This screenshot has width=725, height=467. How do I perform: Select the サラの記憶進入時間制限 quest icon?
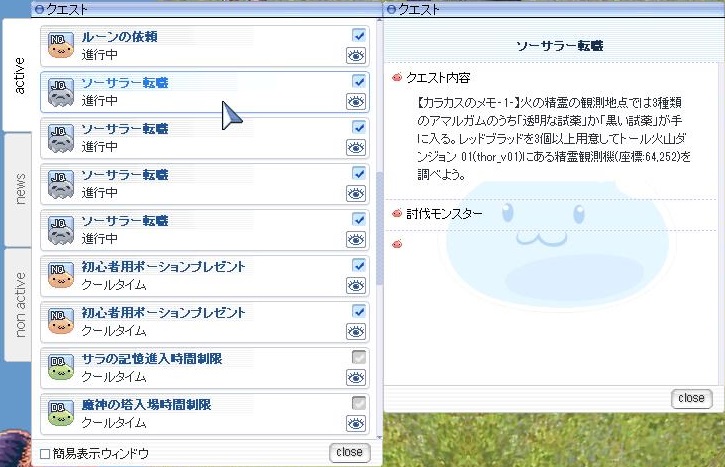point(62,367)
